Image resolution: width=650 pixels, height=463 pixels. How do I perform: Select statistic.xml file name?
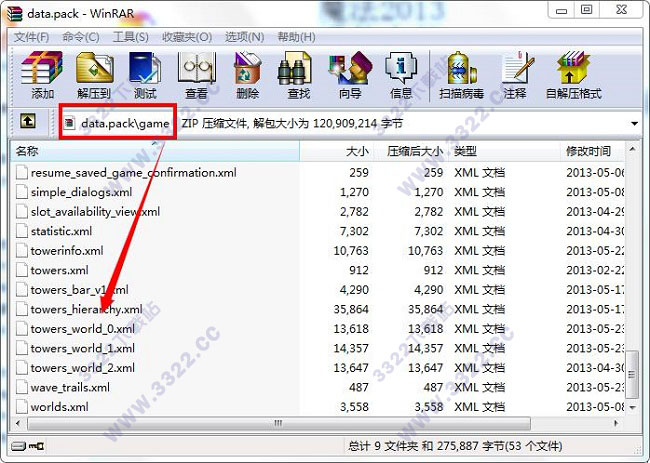click(x=61, y=231)
